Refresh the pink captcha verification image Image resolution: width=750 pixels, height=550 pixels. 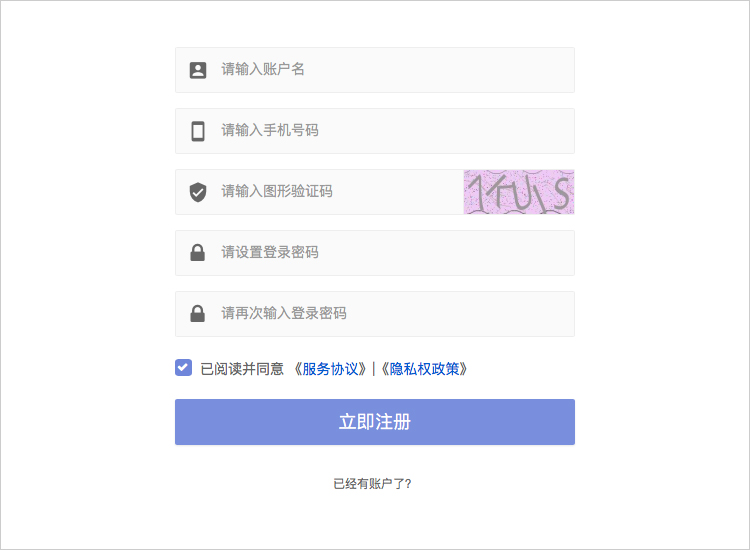tap(519, 192)
